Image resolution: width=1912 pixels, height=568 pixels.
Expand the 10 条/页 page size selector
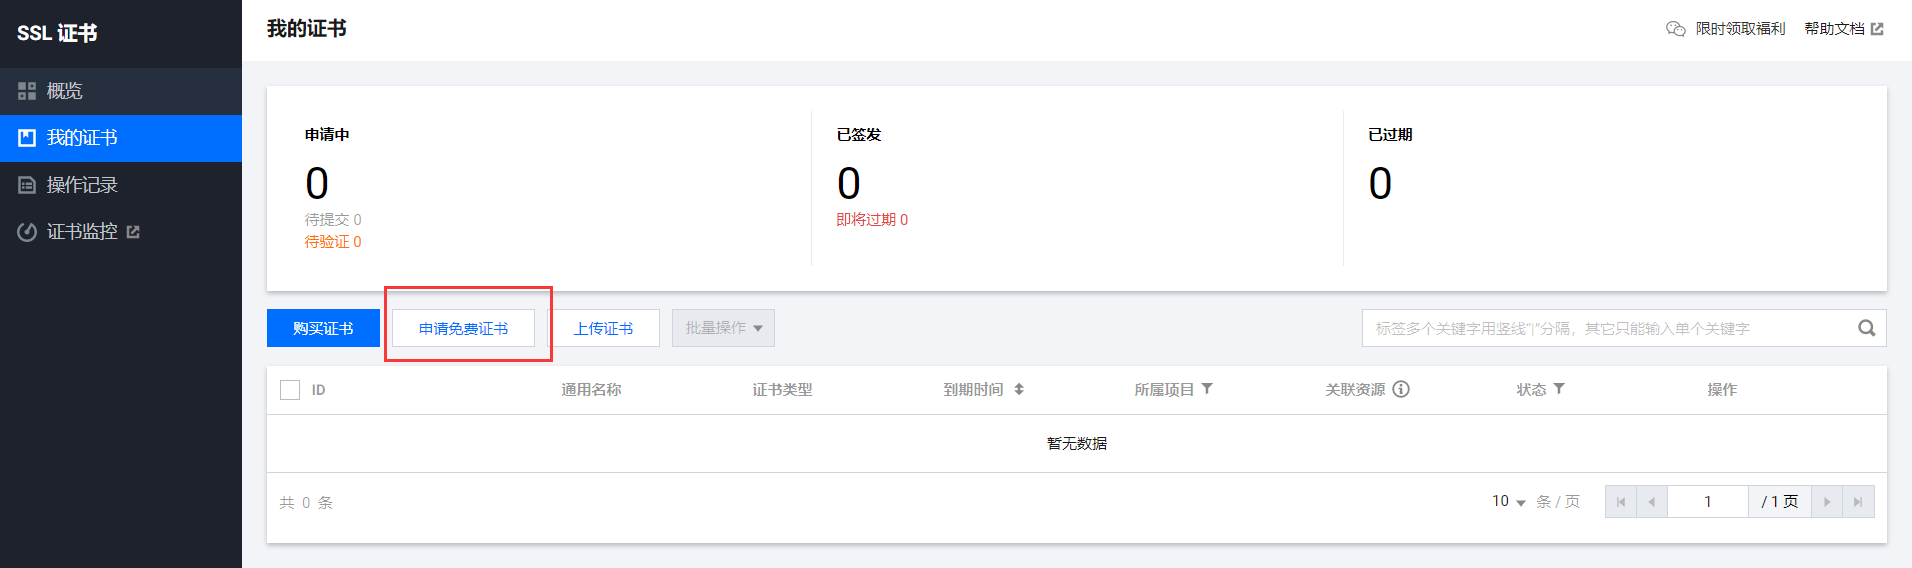click(1508, 502)
